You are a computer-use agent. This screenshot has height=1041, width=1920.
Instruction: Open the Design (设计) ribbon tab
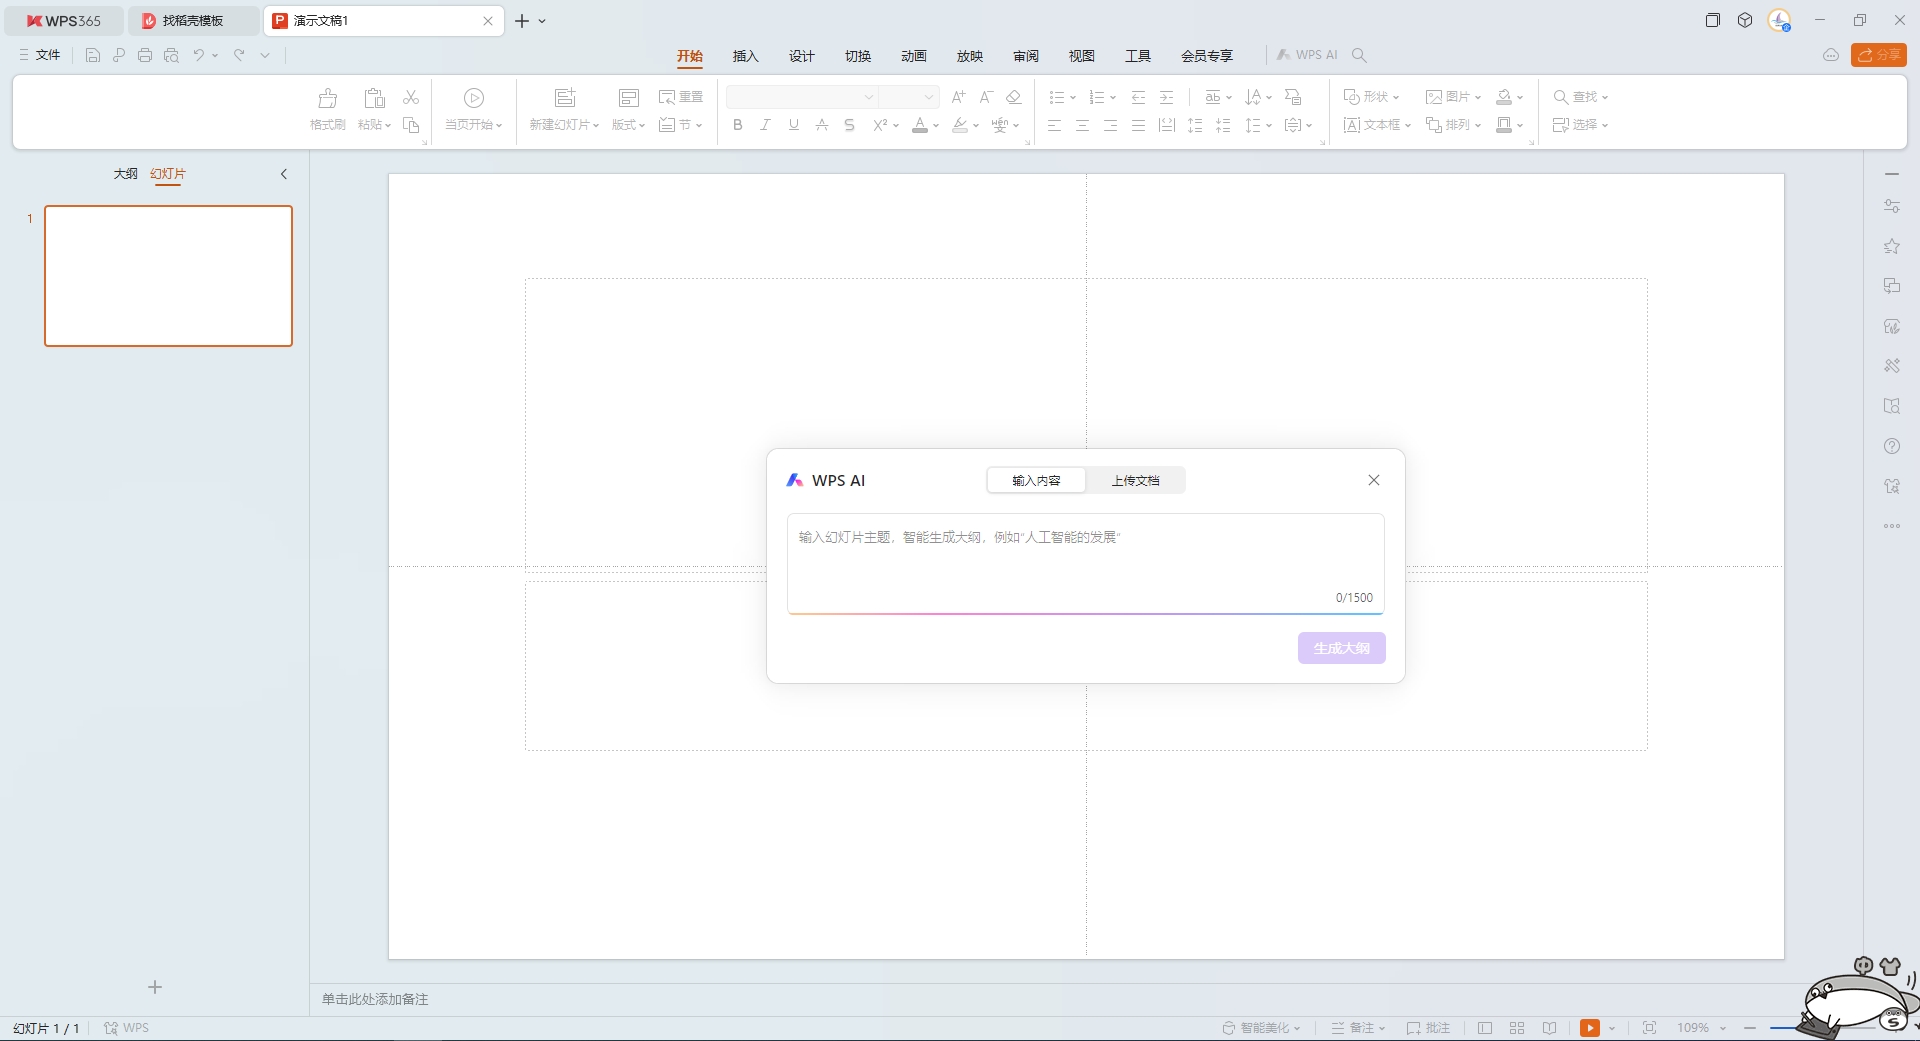(x=802, y=56)
